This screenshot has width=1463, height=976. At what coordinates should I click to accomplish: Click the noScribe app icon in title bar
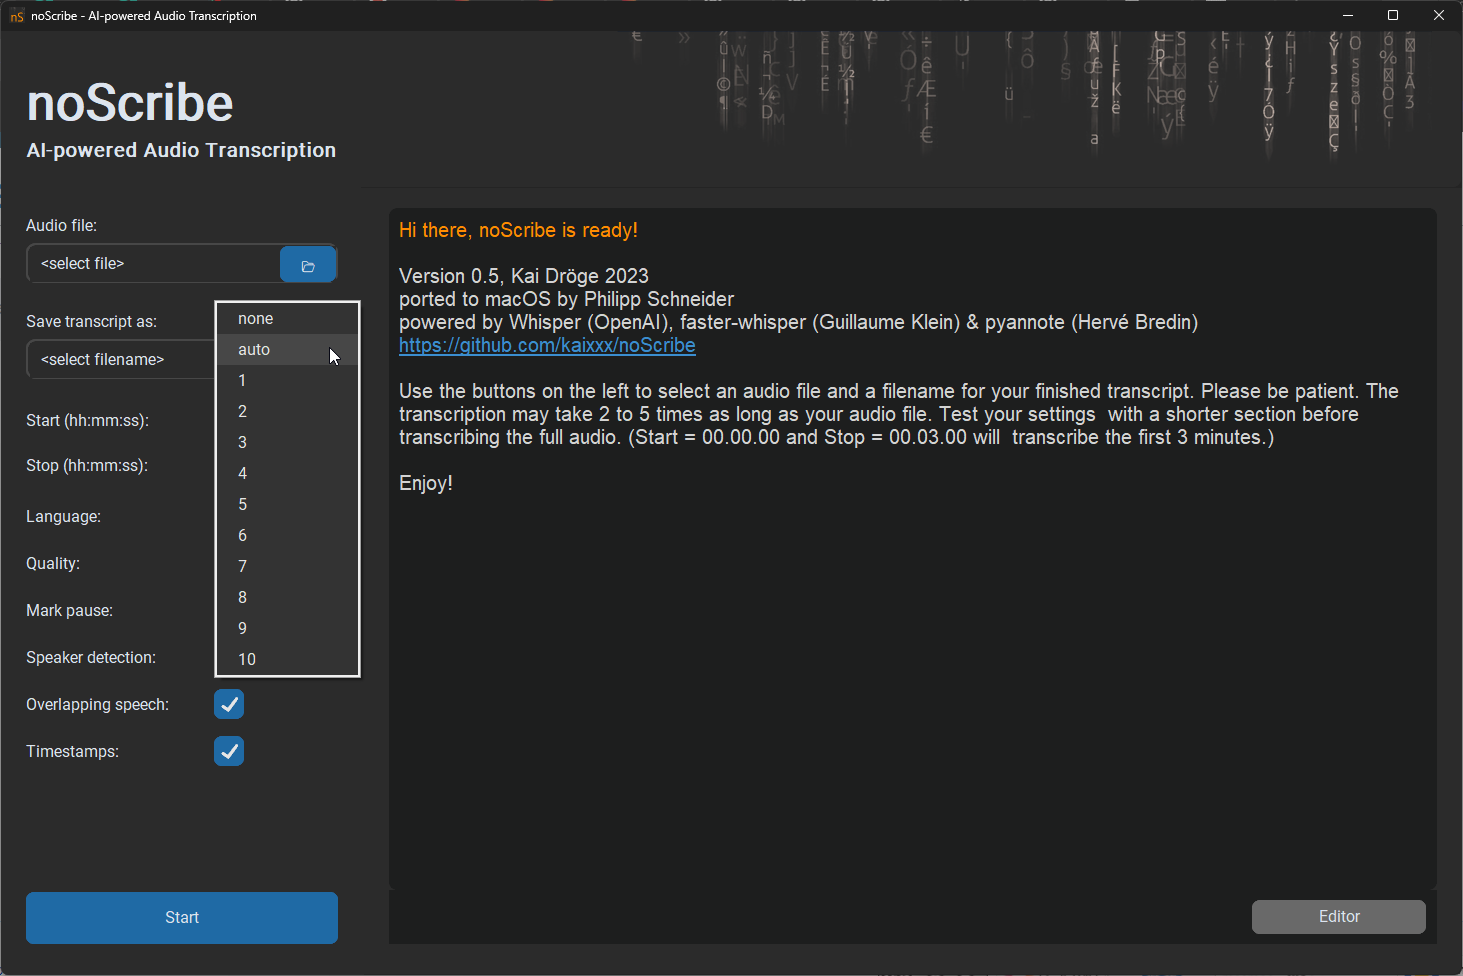(17, 16)
